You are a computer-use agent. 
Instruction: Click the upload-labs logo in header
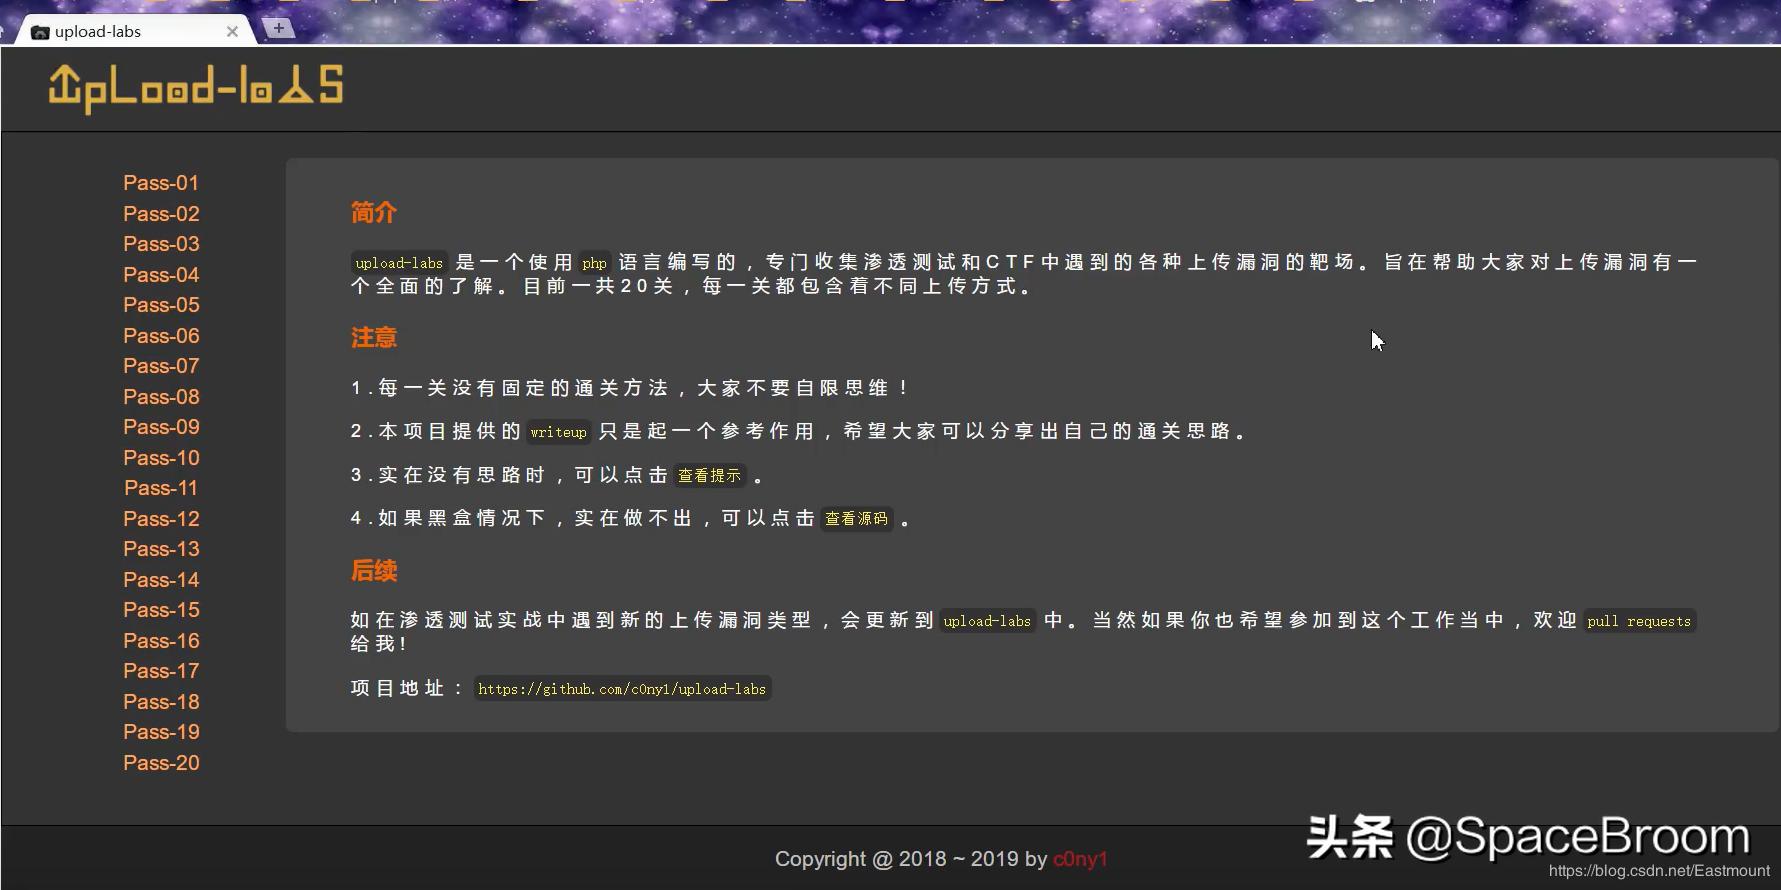click(x=196, y=87)
